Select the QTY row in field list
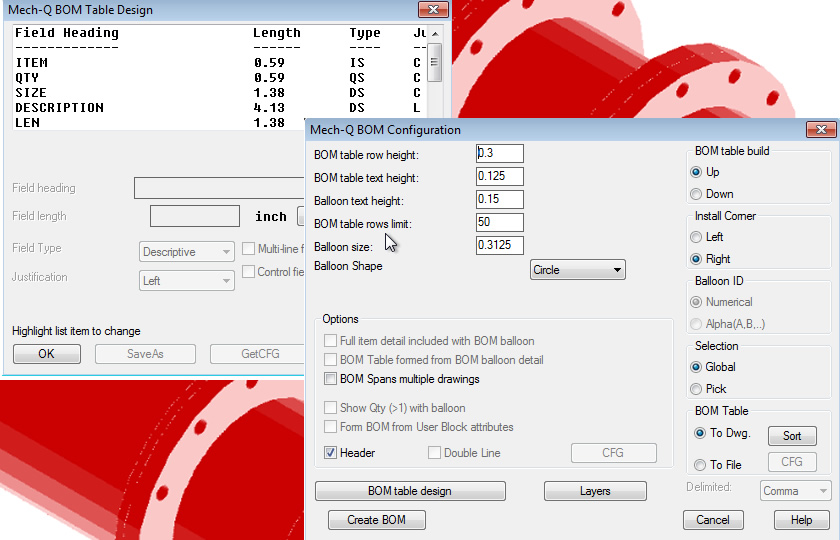840x540 pixels. [220, 78]
